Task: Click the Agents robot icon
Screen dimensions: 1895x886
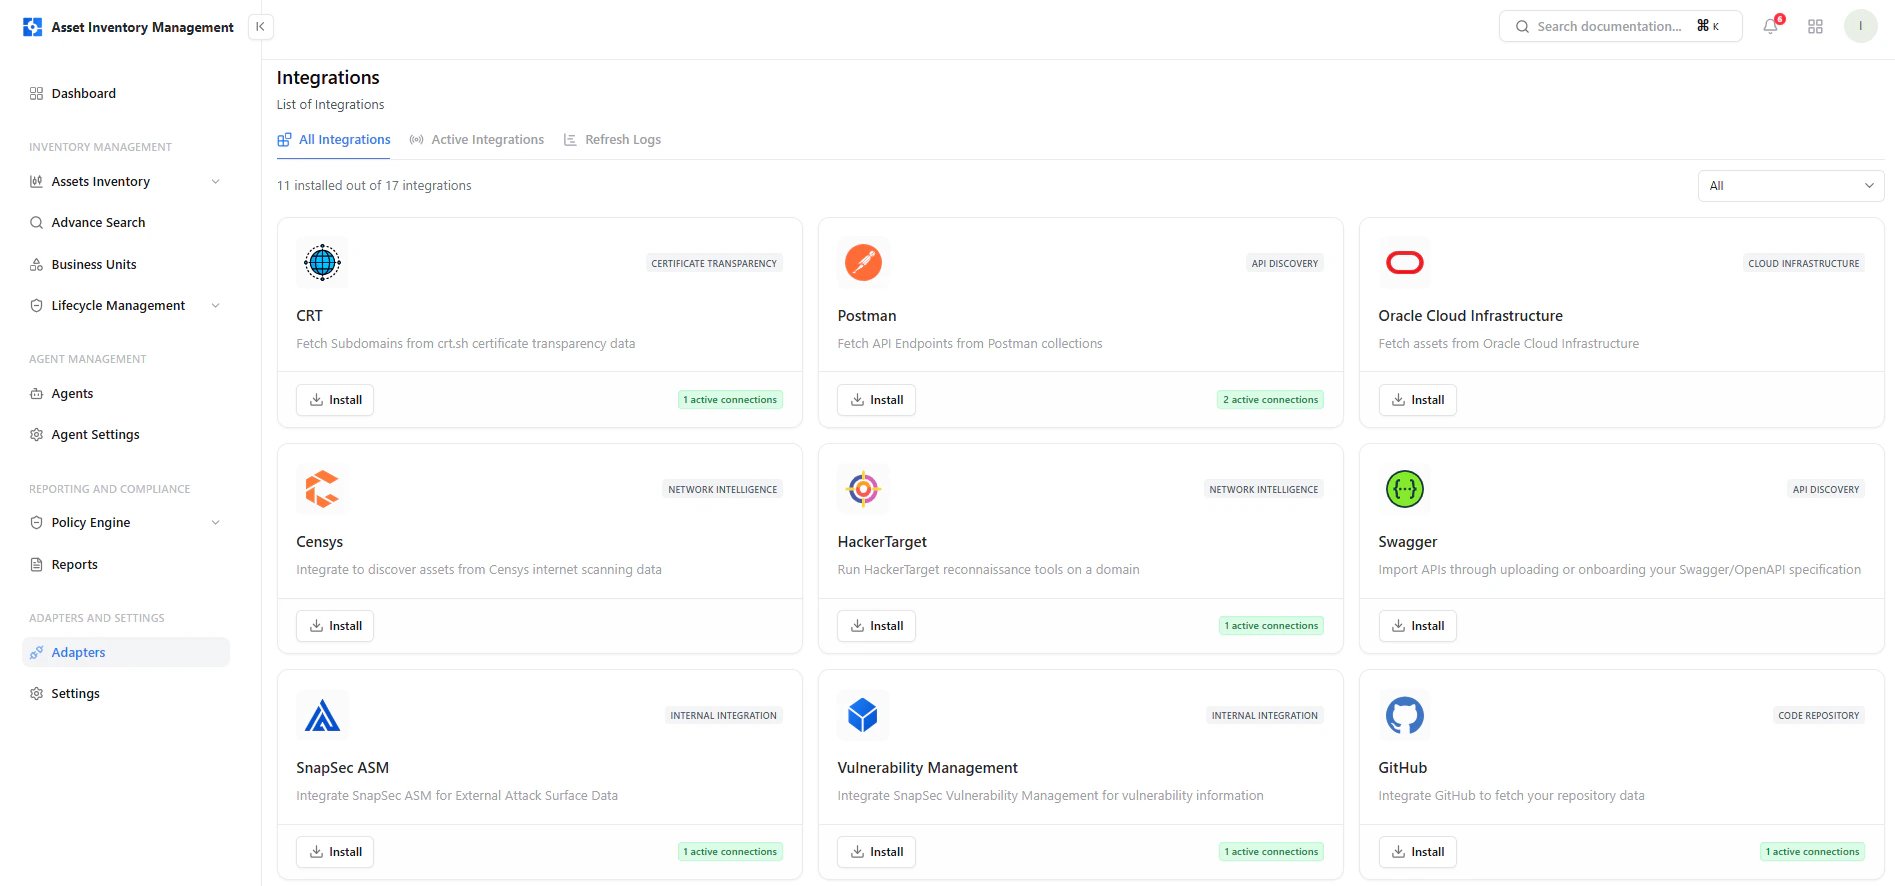Action: [x=37, y=393]
